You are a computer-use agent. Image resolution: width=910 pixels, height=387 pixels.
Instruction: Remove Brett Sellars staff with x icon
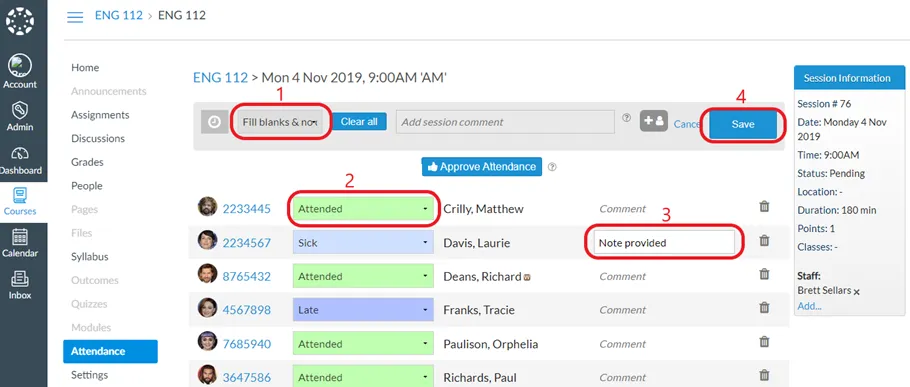(857, 292)
